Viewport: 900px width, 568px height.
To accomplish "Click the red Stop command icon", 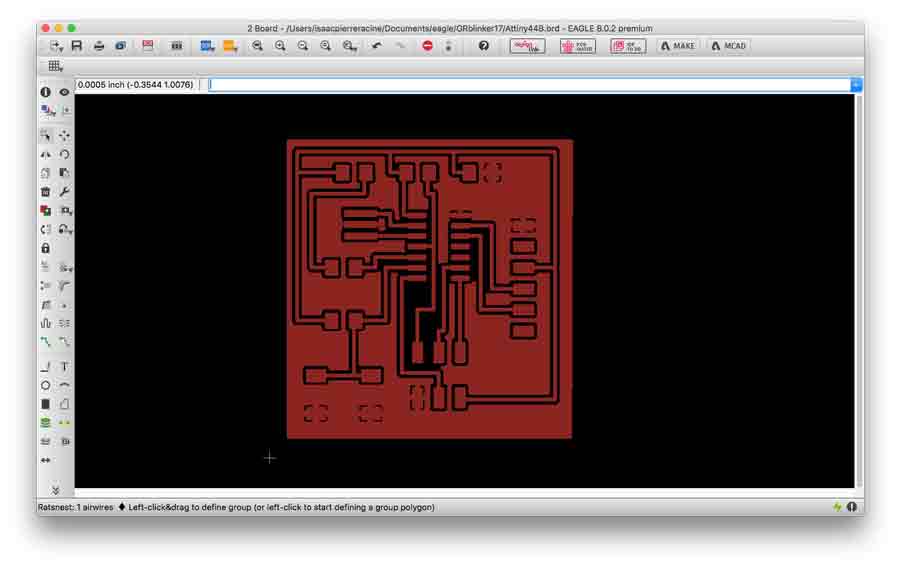I will pos(427,46).
